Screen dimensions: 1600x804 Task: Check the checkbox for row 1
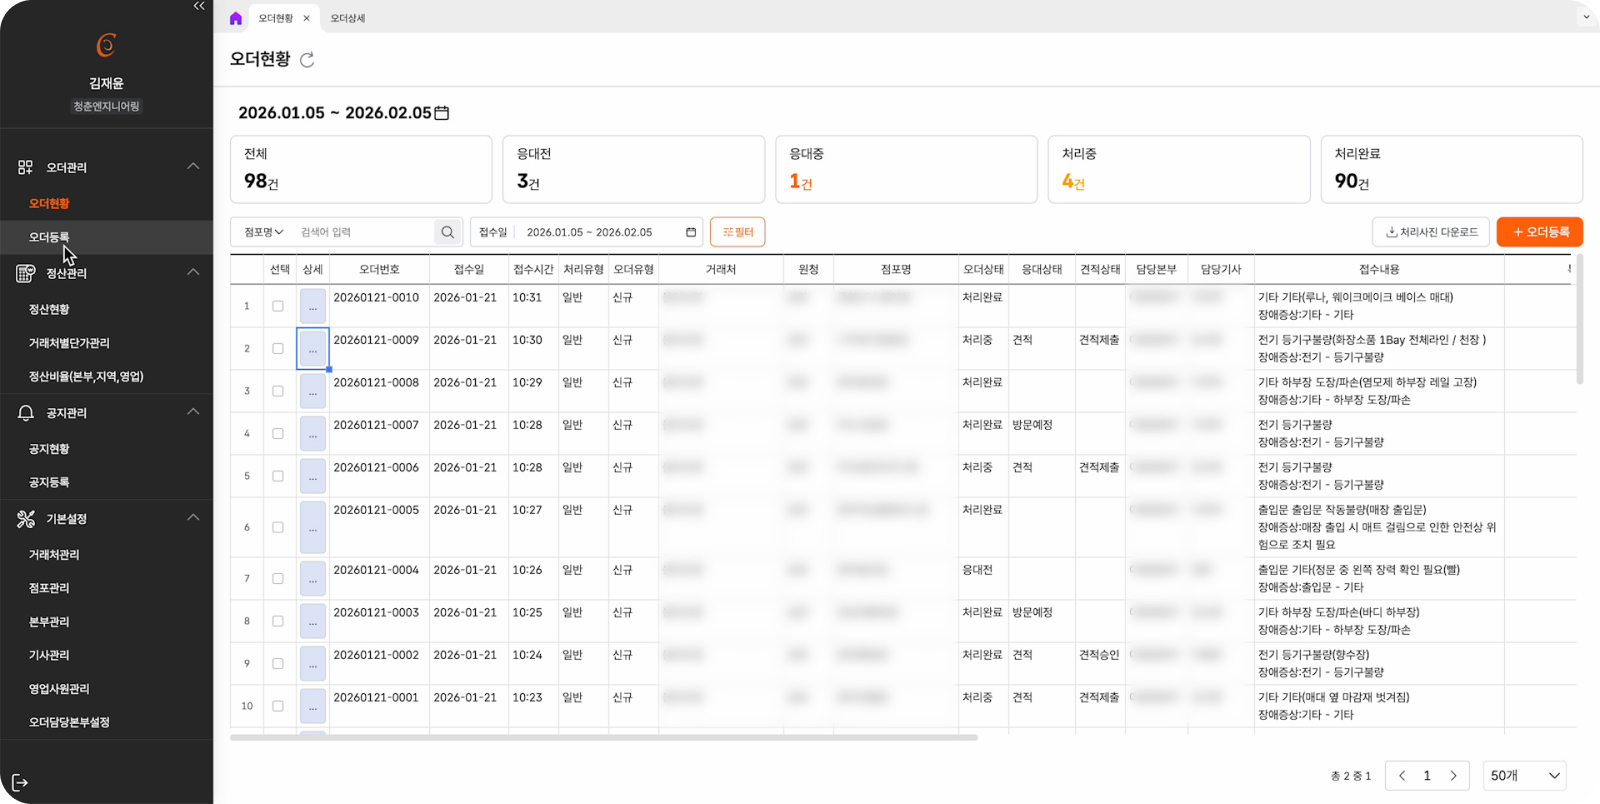click(x=278, y=306)
